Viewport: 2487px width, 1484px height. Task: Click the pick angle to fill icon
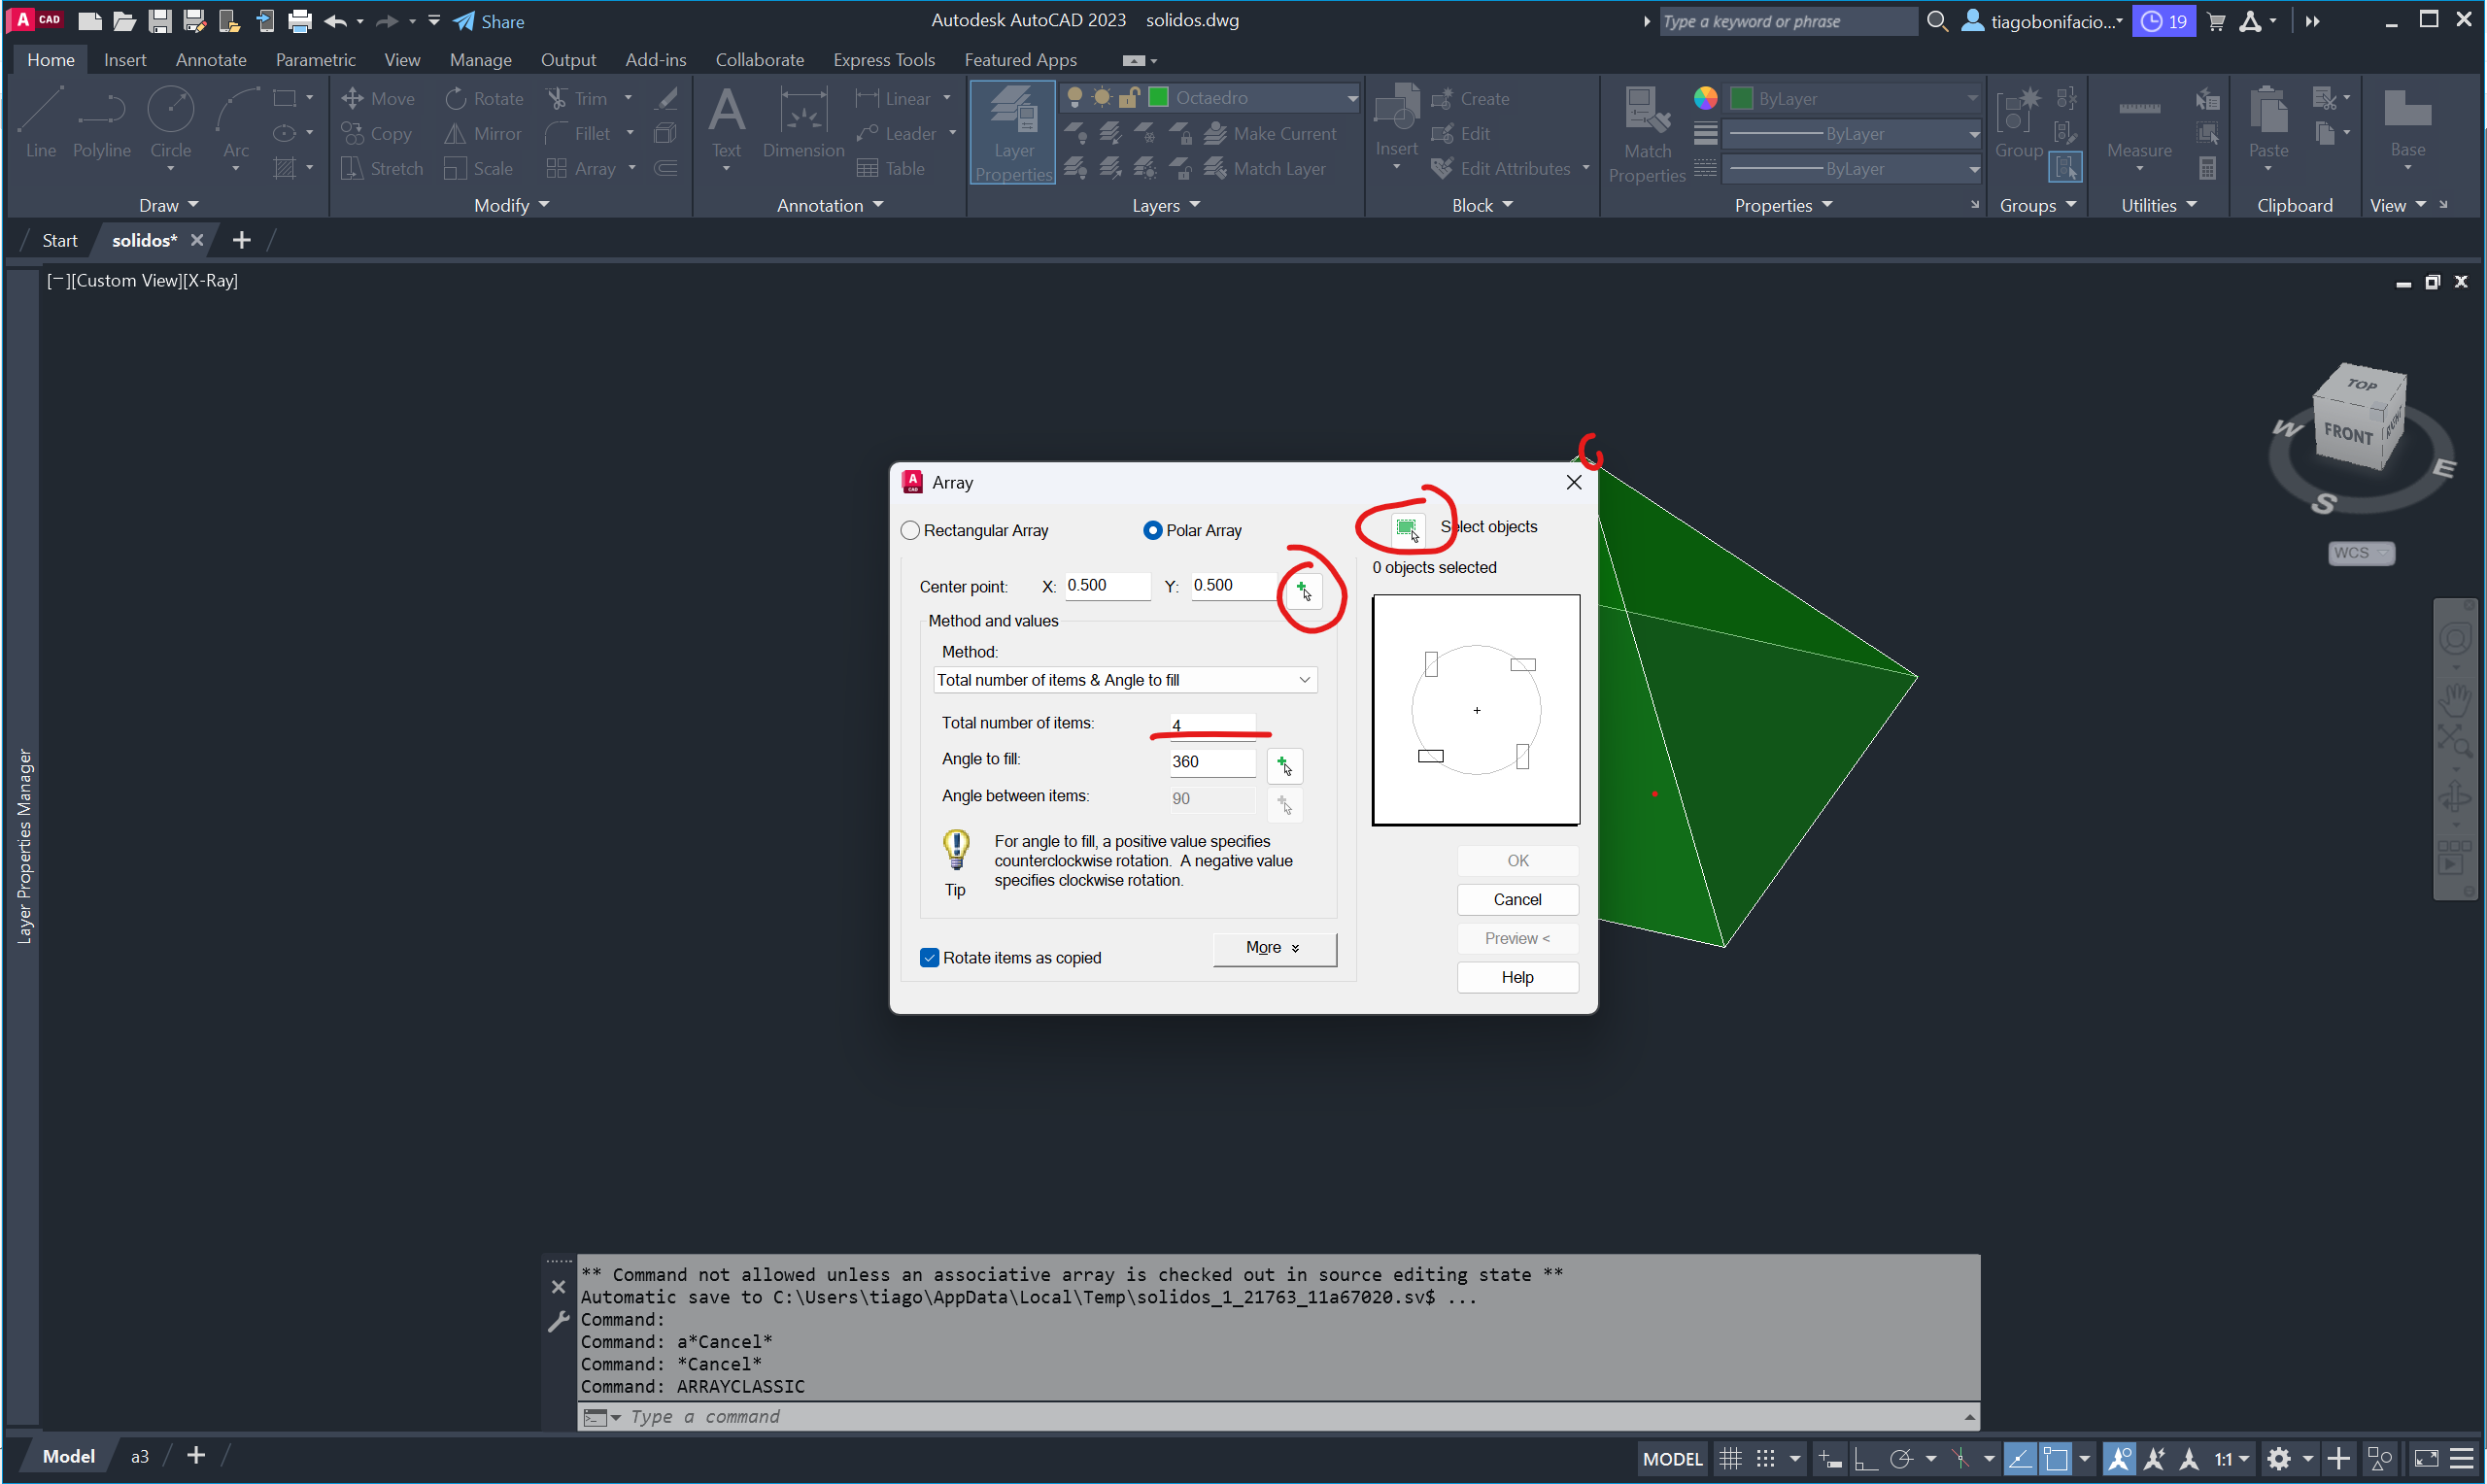[1284, 765]
